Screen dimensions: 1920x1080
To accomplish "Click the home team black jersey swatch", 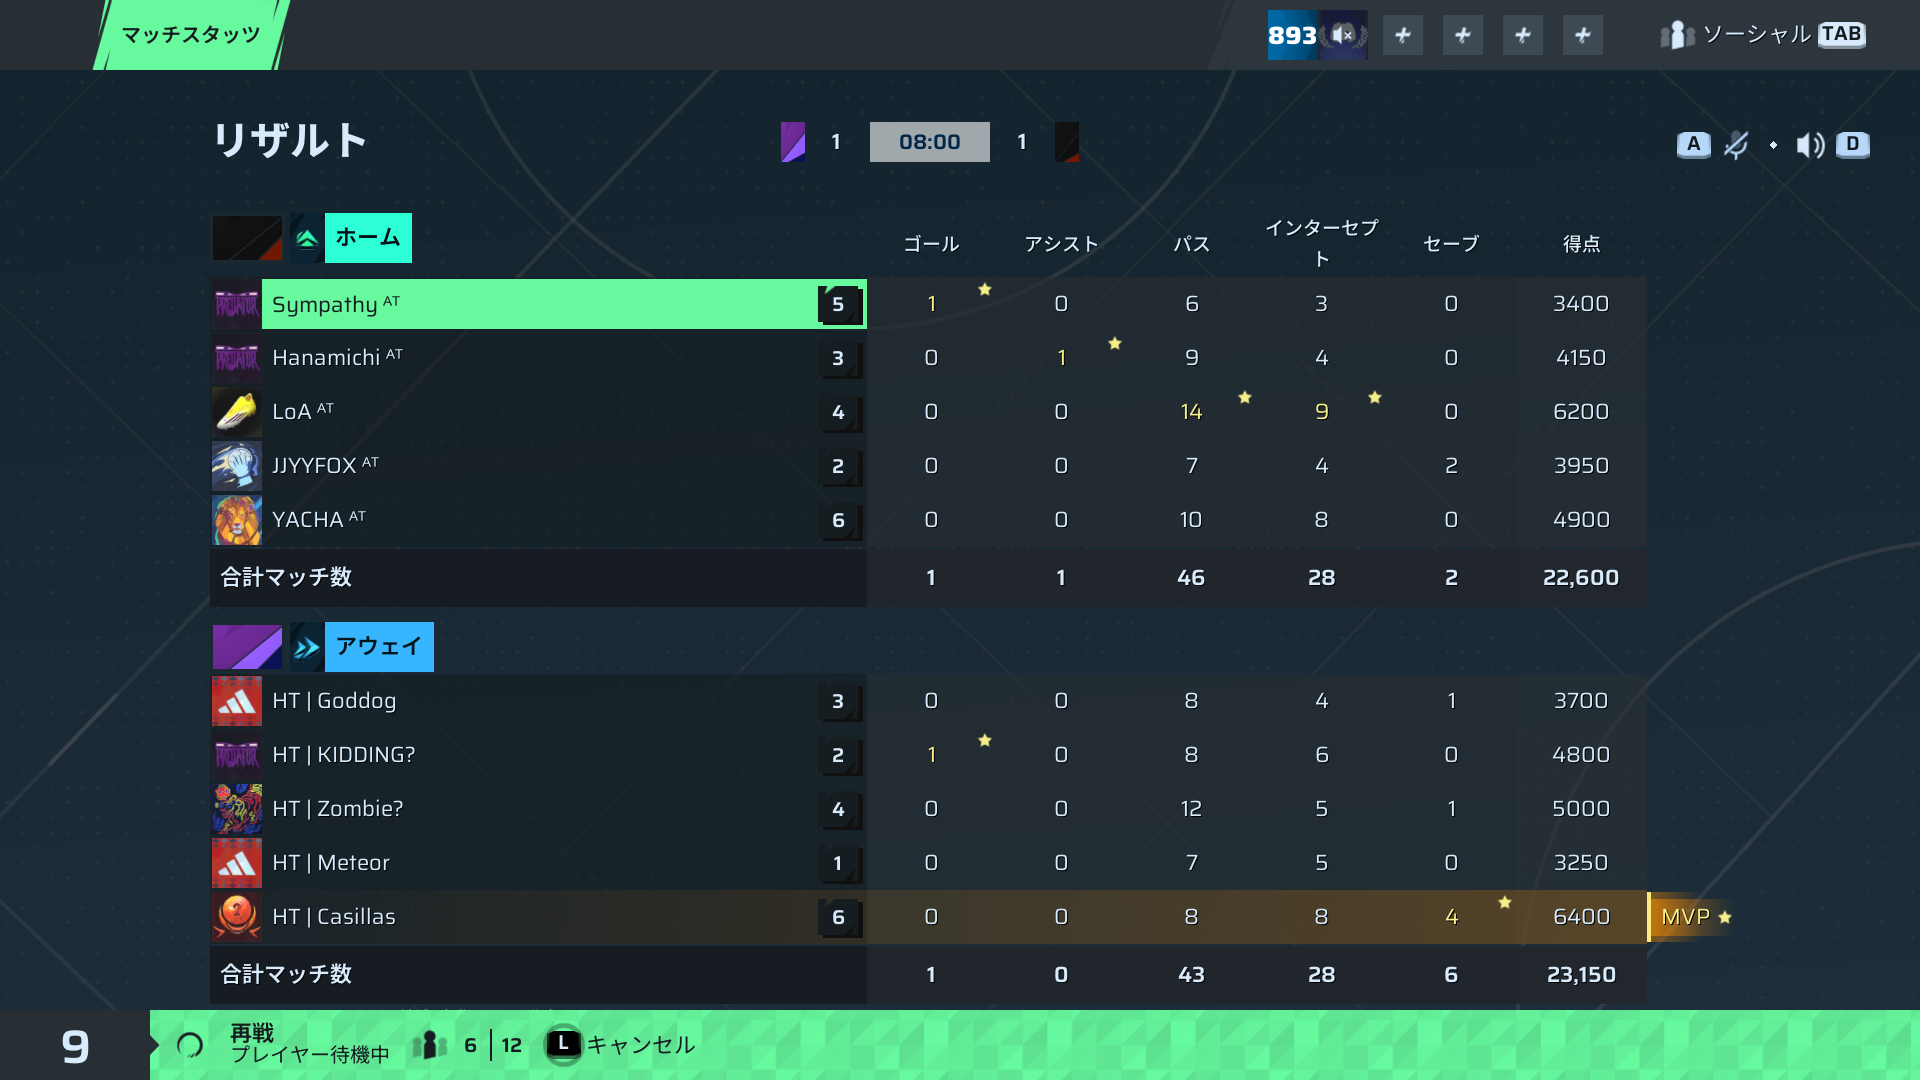I will [247, 238].
